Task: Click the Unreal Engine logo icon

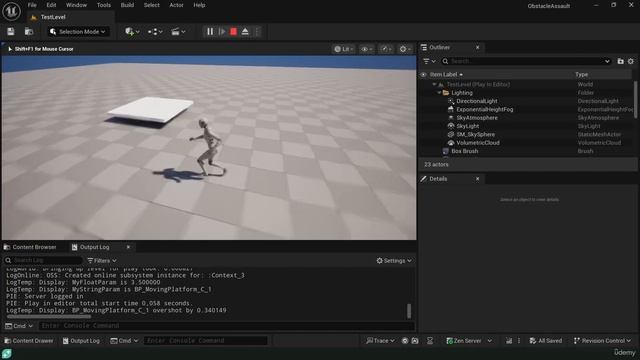Action: click(11, 11)
